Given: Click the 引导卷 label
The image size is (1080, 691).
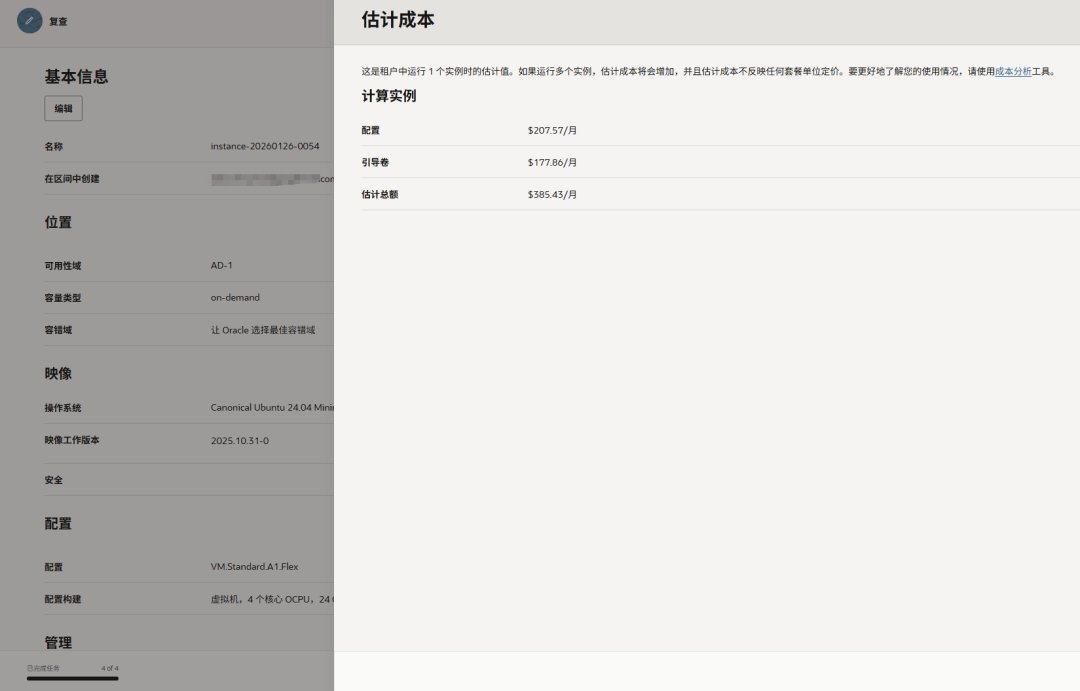Looking at the screenshot, I should pos(375,163).
